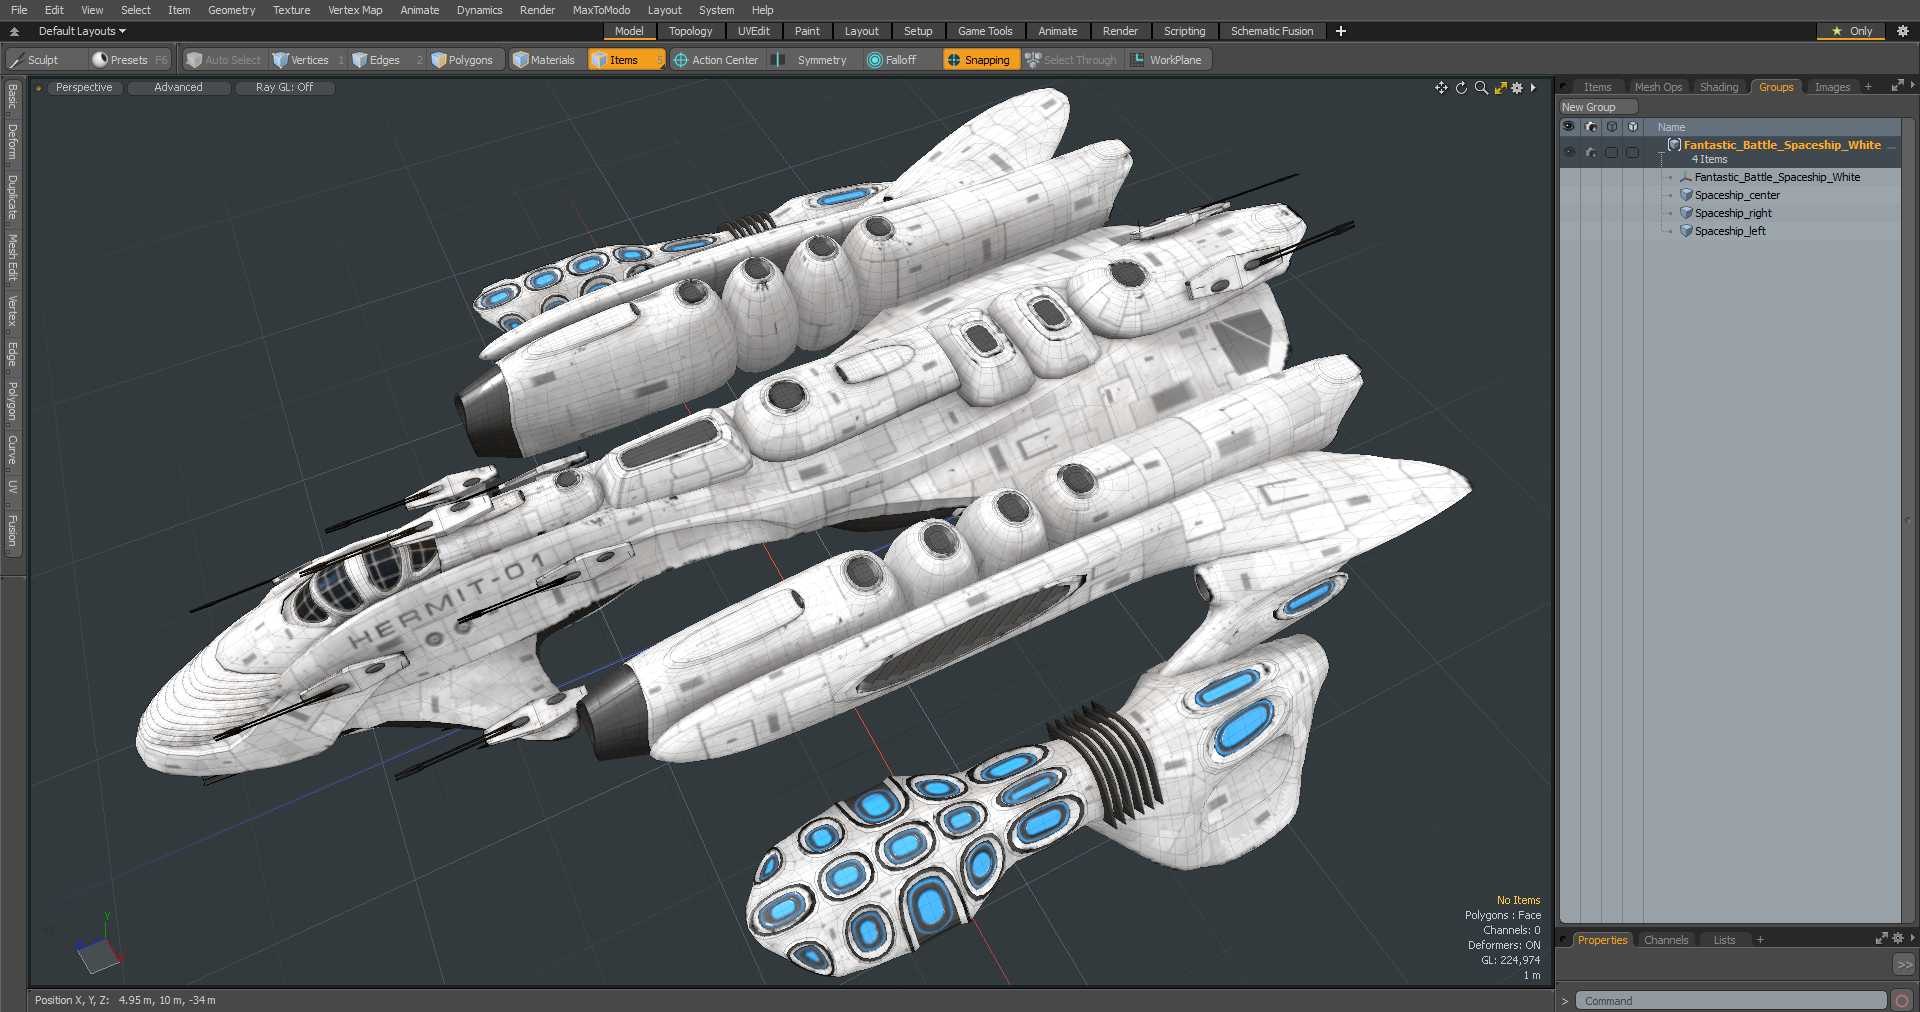The image size is (1920, 1012).
Task: Switch to the Mesh Ops panel tab
Action: click(1658, 87)
